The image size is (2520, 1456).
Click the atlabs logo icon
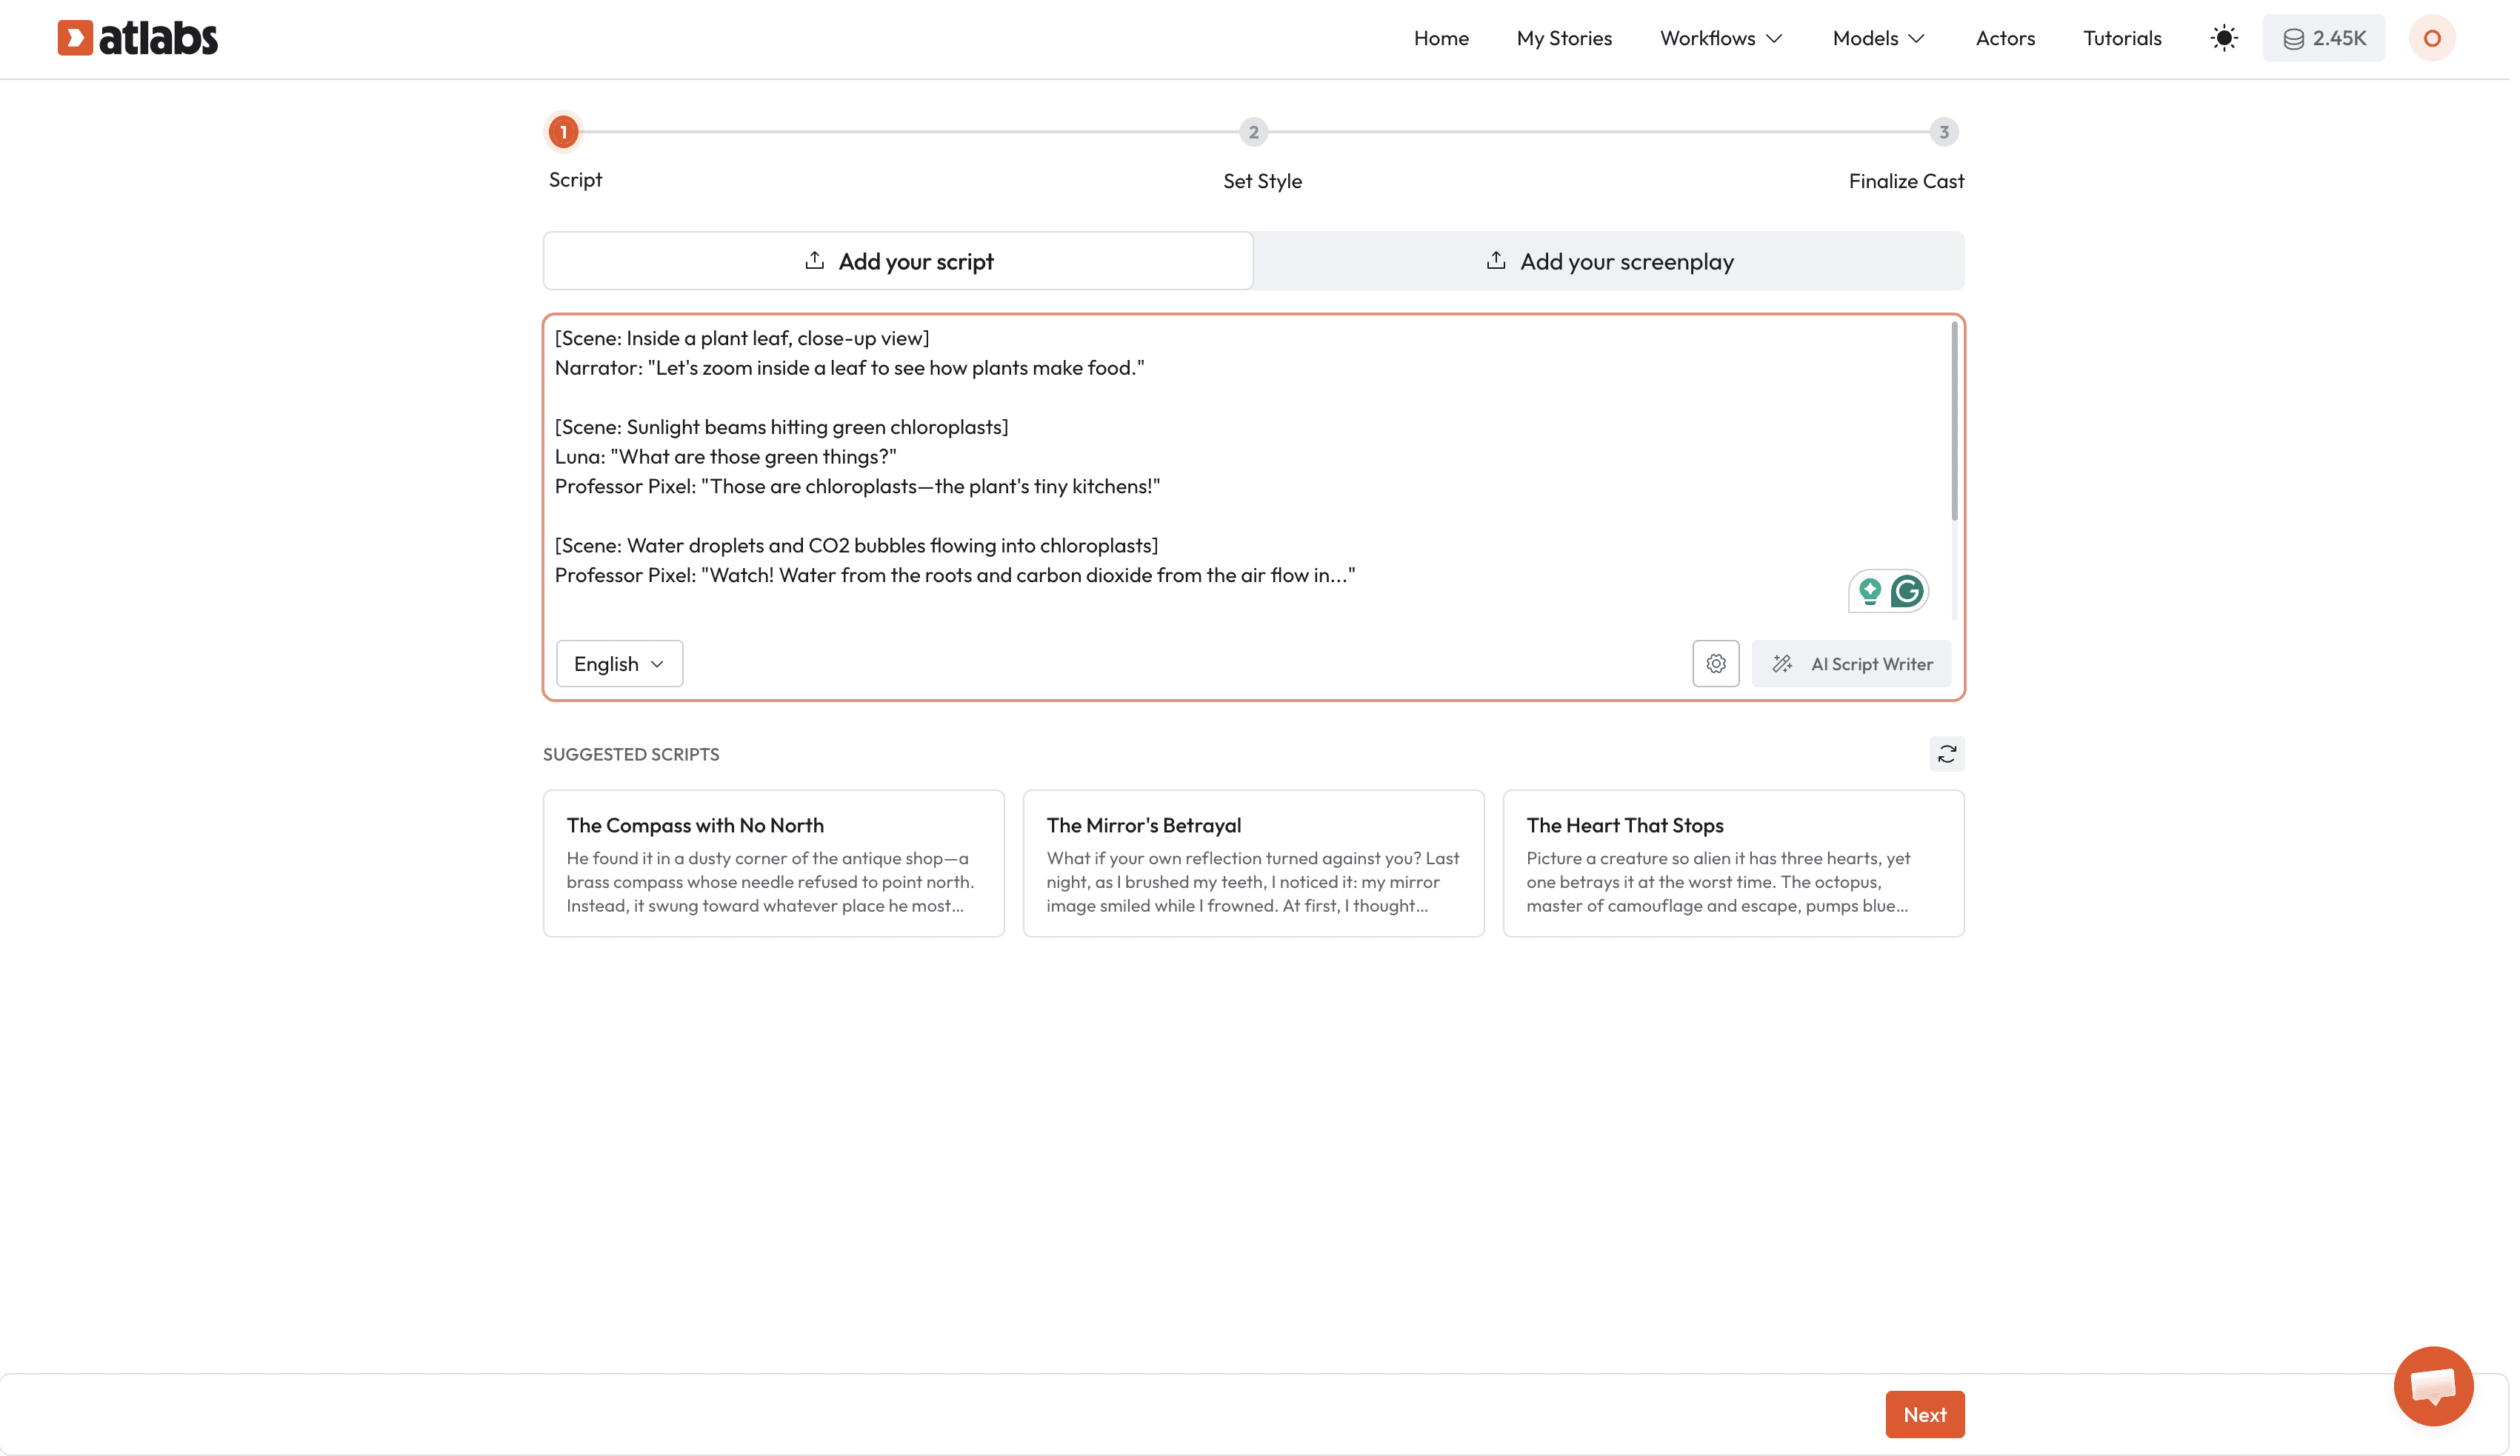(75, 38)
